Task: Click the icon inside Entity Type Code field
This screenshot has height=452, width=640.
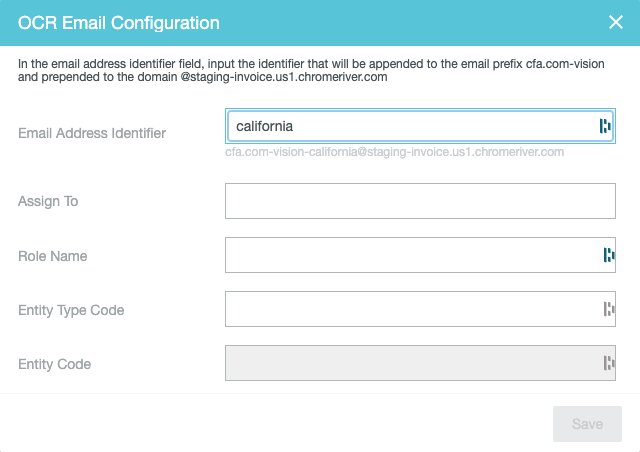Action: pos(608,309)
